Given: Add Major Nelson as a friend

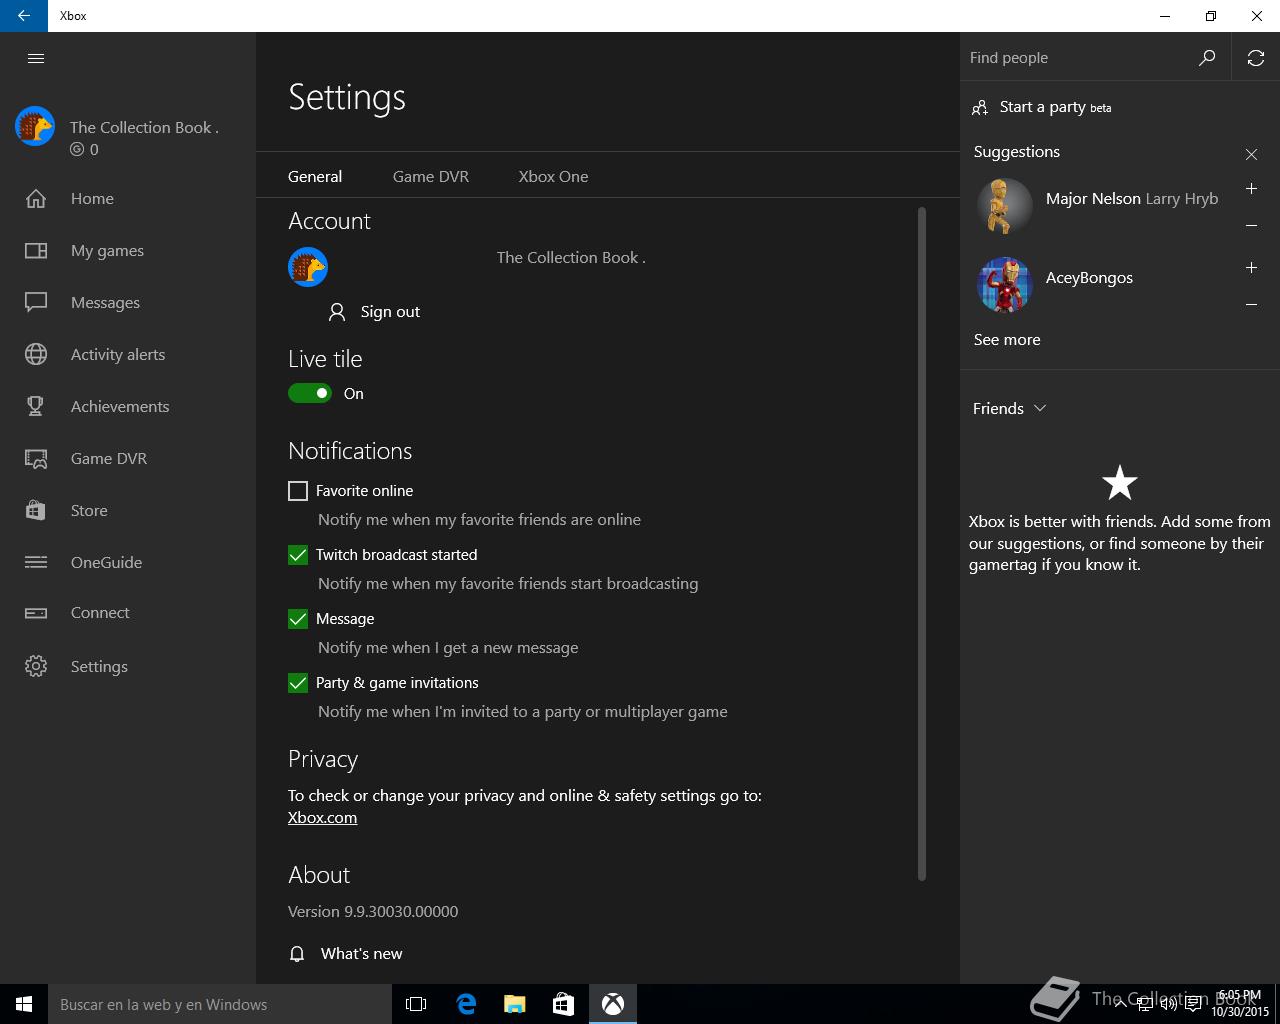Looking at the screenshot, I should (1251, 189).
